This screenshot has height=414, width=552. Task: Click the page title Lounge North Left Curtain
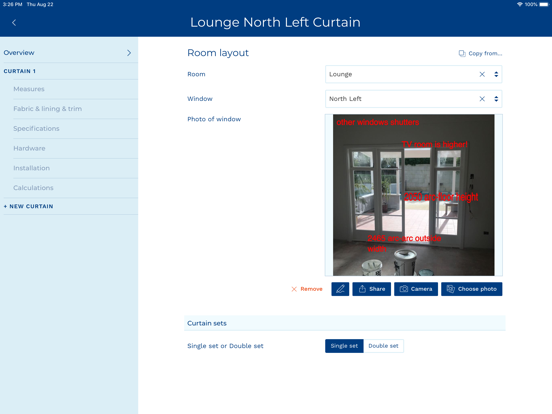tap(275, 23)
